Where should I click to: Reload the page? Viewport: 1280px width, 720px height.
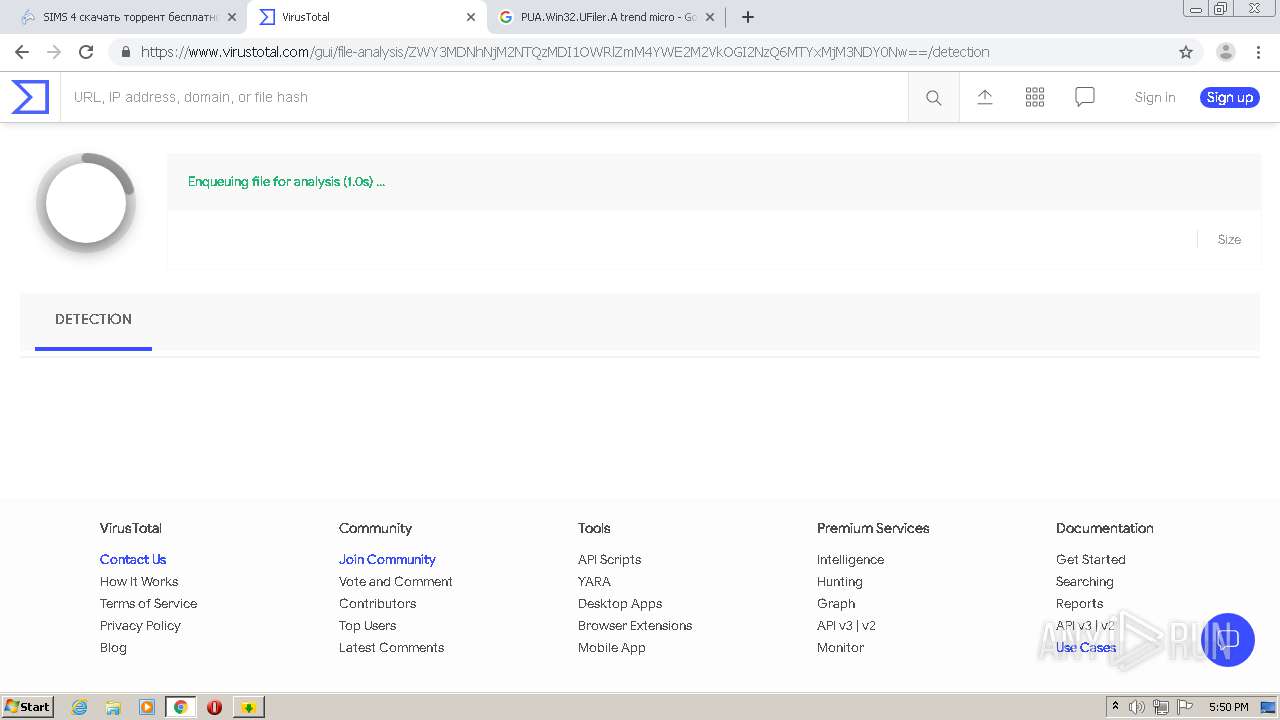coord(86,52)
